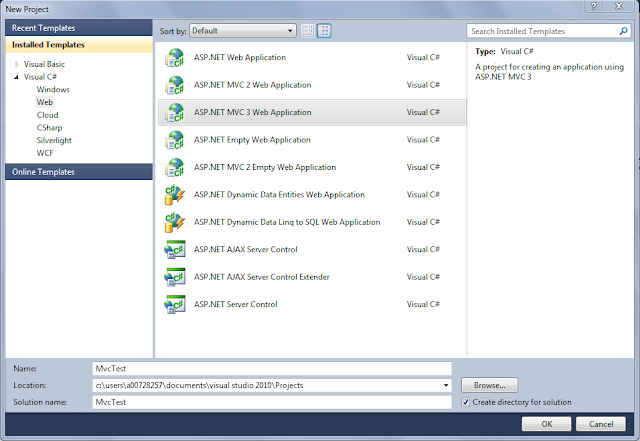Click the ASP.NET Web Application template icon

pyautogui.click(x=175, y=58)
